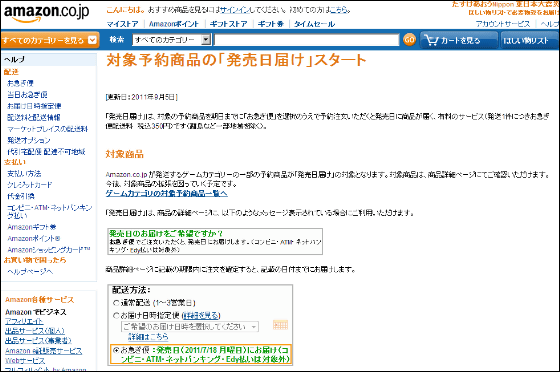This screenshot has height=372, width=560.
Task: Open クレジットカード sidebar link
Action: point(30,185)
